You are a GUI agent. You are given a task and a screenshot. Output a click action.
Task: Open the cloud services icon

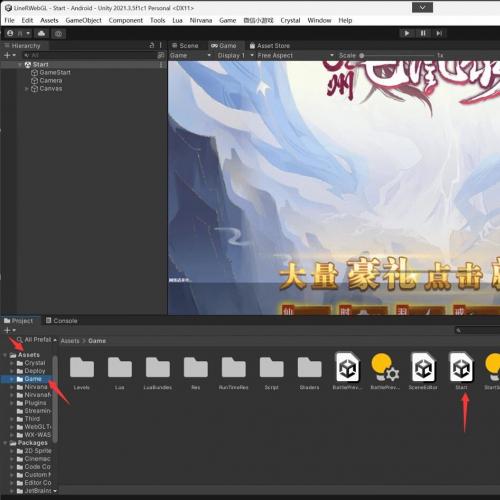[42, 33]
